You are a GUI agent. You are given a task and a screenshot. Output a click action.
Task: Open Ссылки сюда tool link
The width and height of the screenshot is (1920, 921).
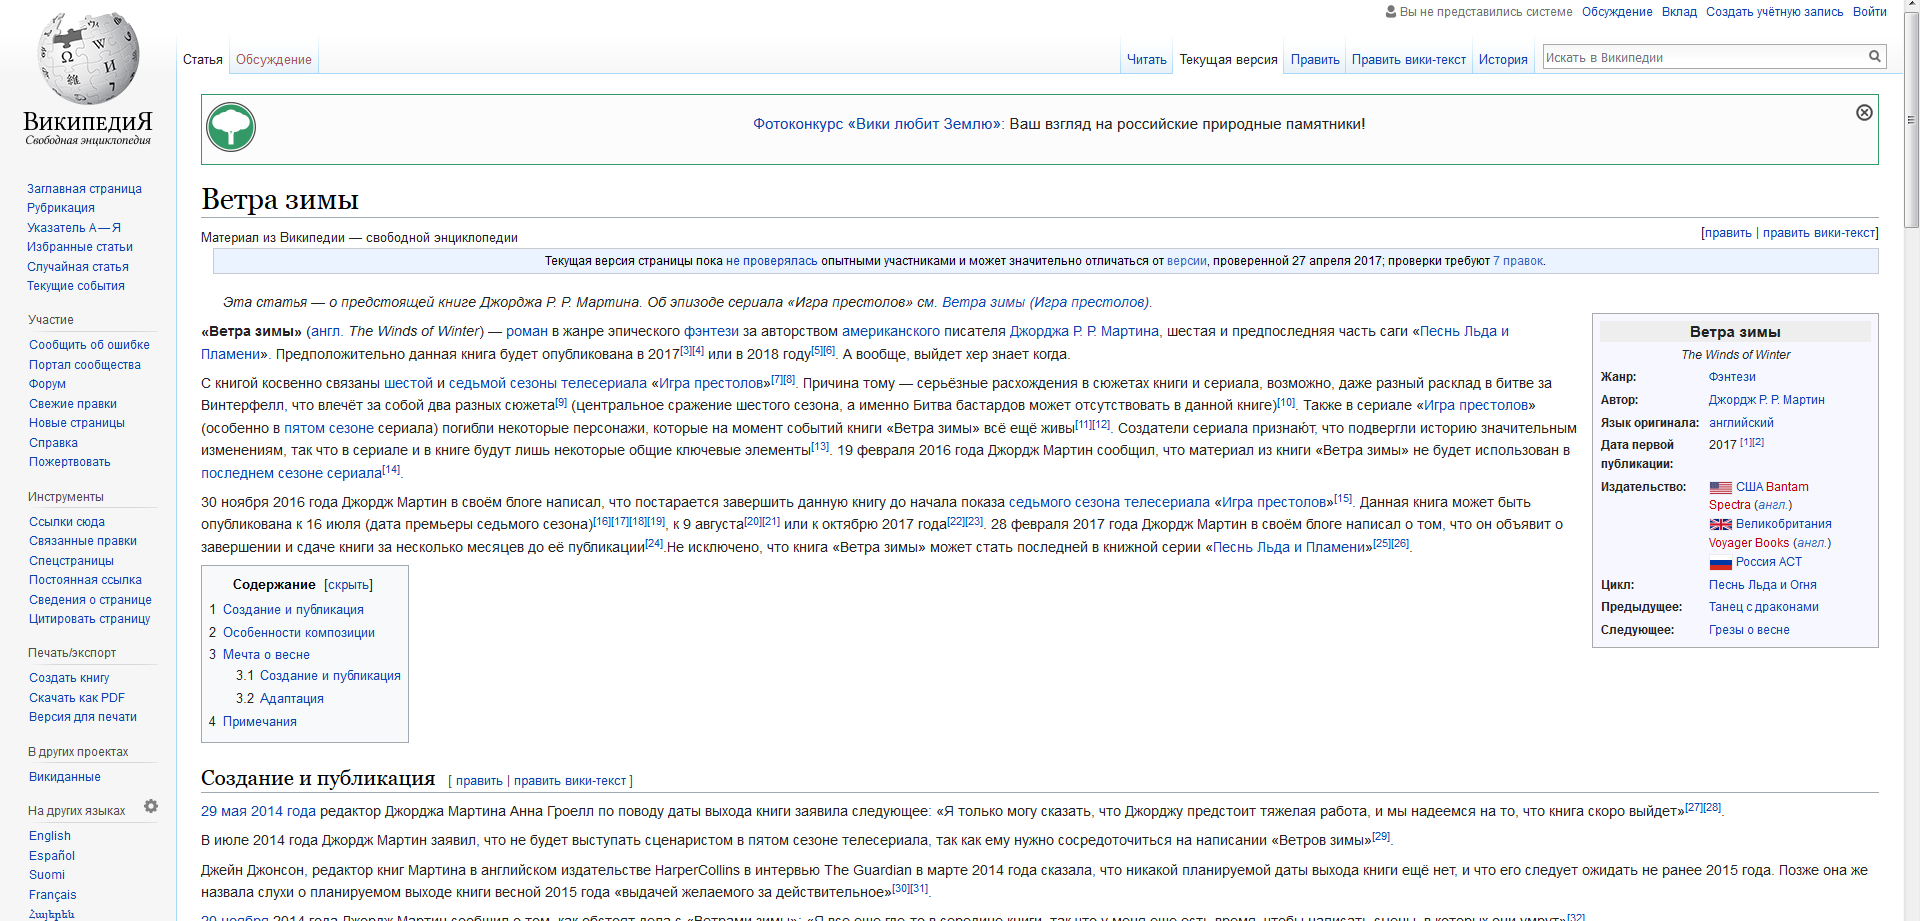67,522
